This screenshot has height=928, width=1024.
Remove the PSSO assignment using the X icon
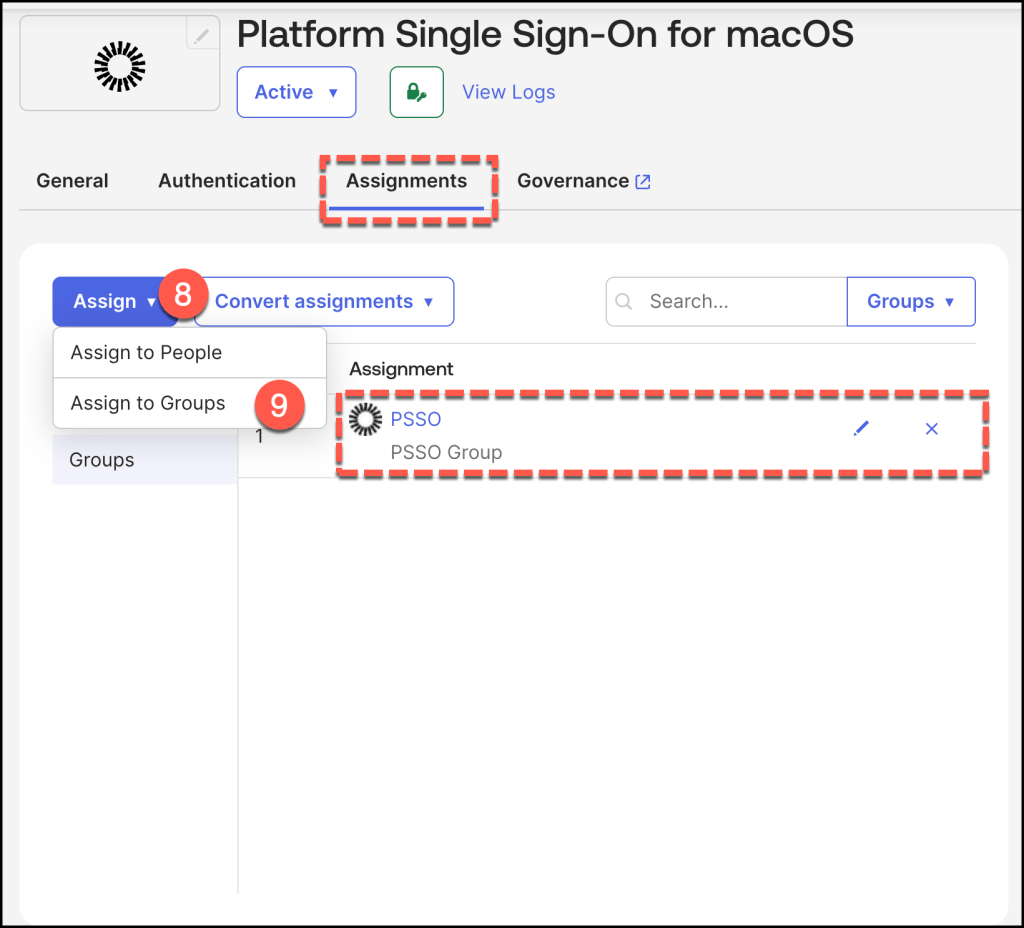point(931,428)
